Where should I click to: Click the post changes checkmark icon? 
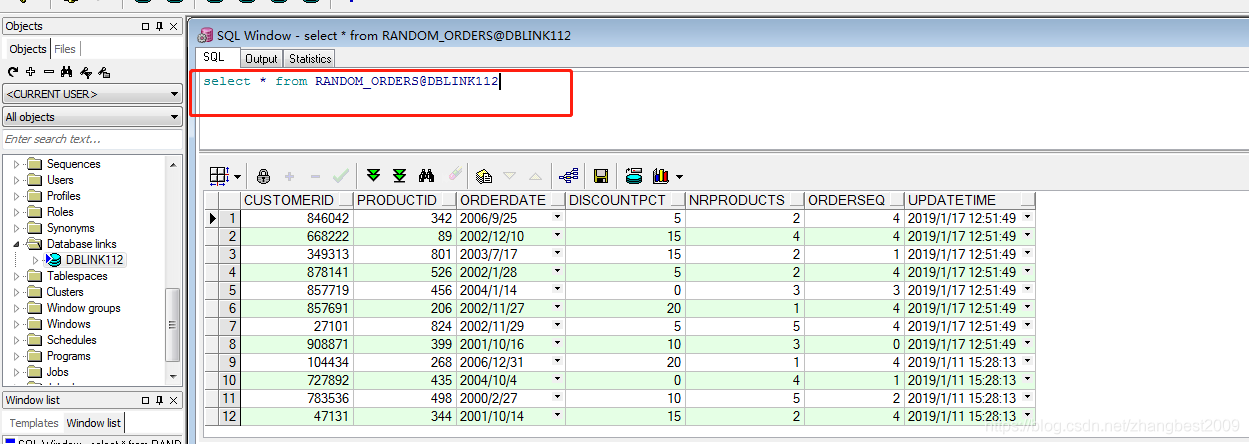coord(341,176)
